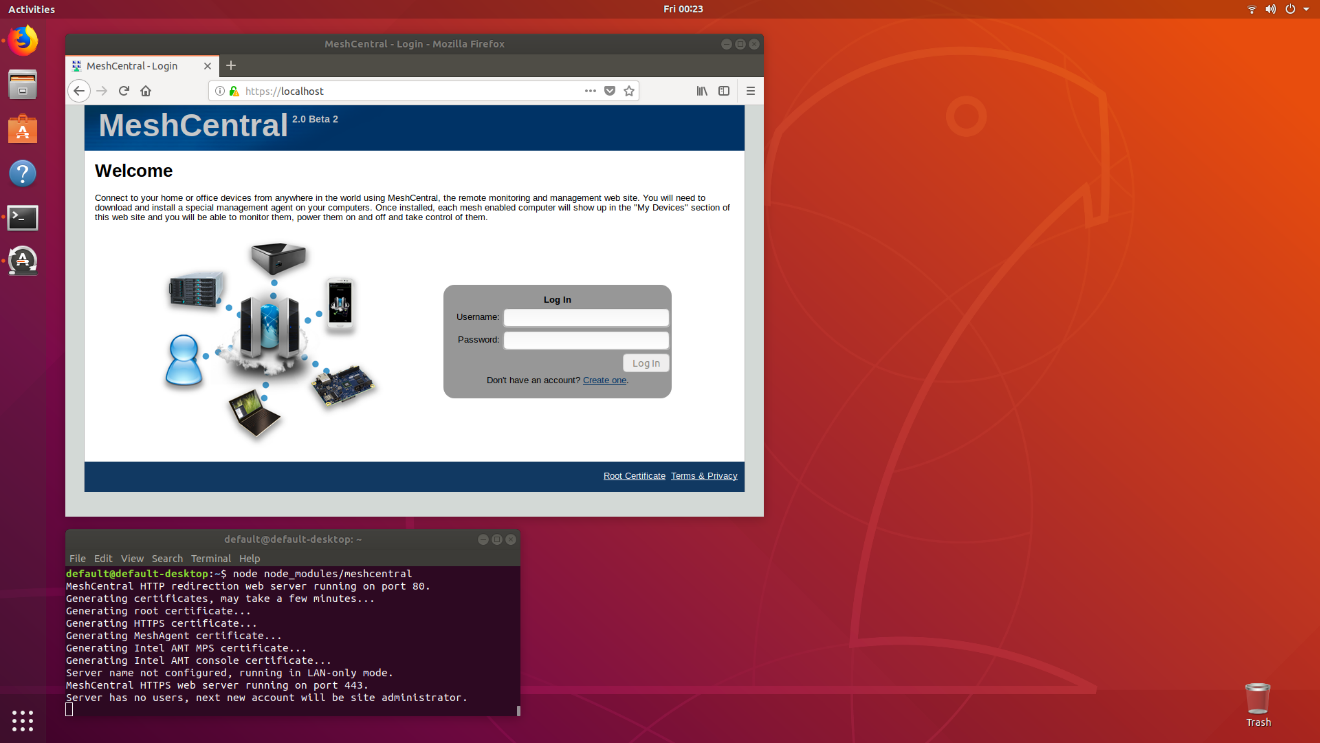1320x743 pixels.
Task: Follow the Create one link
Action: [605, 380]
